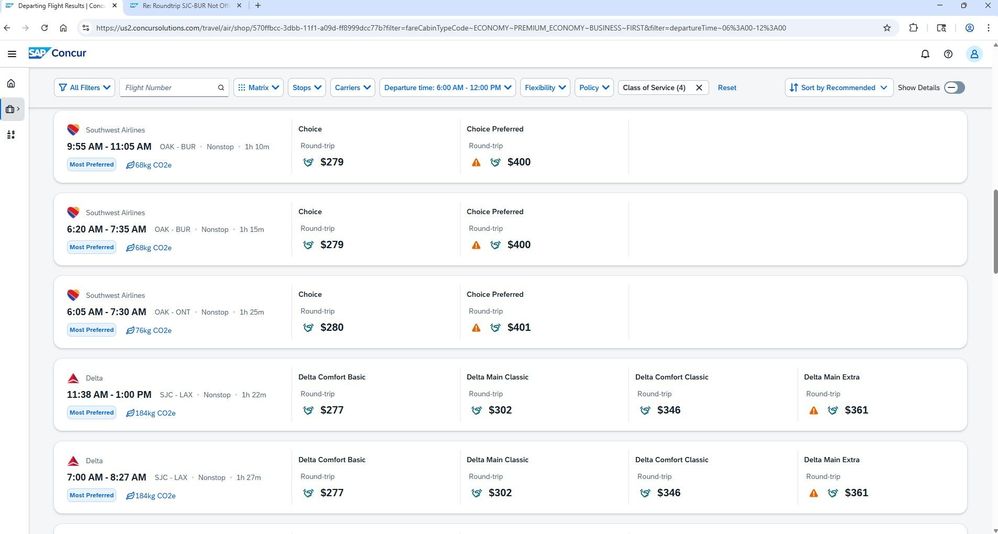Viewport: 998px width, 534px height.
Task: Open the Policy filter dropdown
Action: (x=594, y=88)
